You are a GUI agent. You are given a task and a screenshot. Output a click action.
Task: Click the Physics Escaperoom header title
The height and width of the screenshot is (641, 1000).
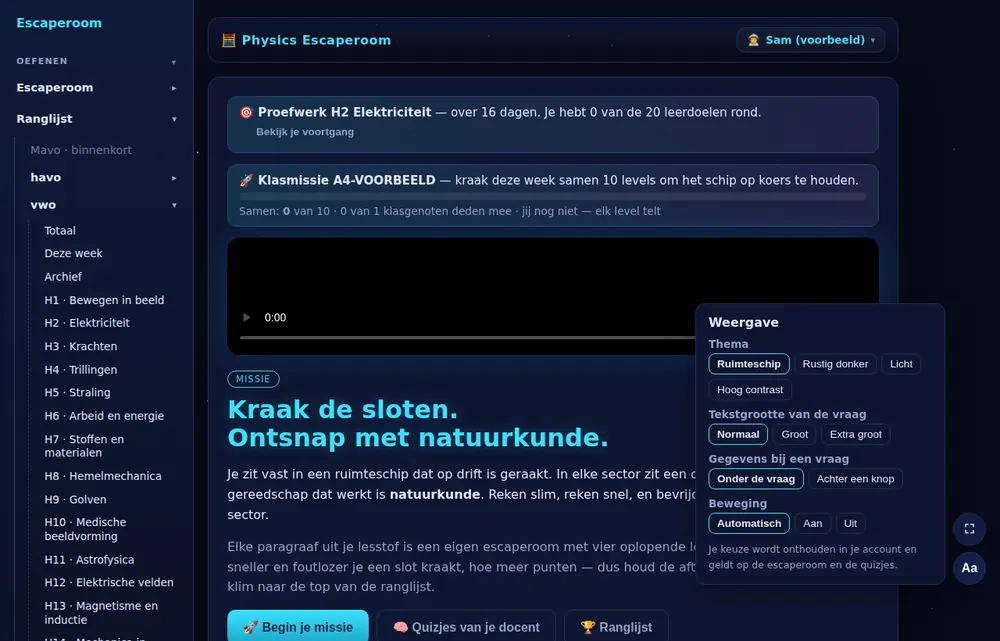(x=316, y=40)
